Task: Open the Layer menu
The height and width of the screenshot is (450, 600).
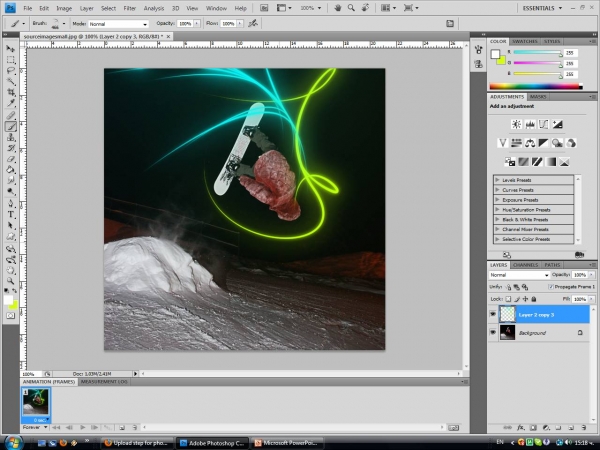Action: 86,8
